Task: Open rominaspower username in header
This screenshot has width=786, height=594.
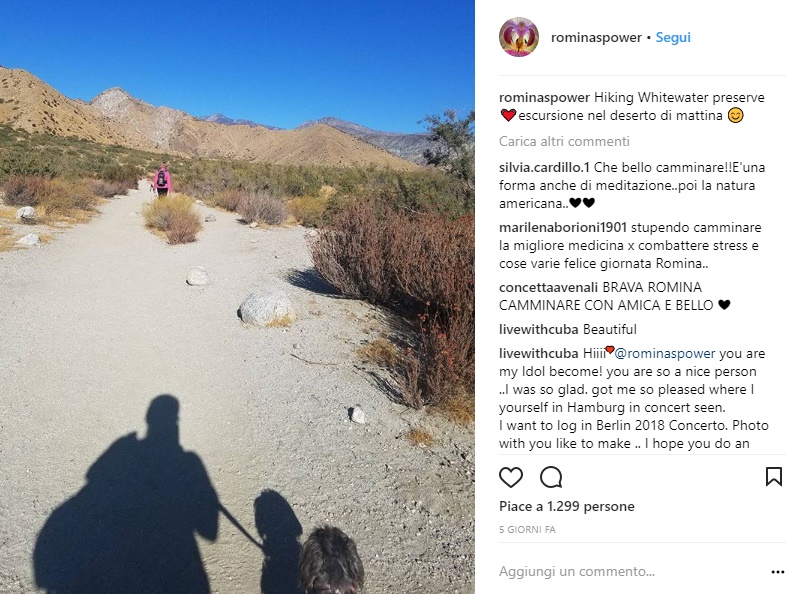Action: pos(596,38)
